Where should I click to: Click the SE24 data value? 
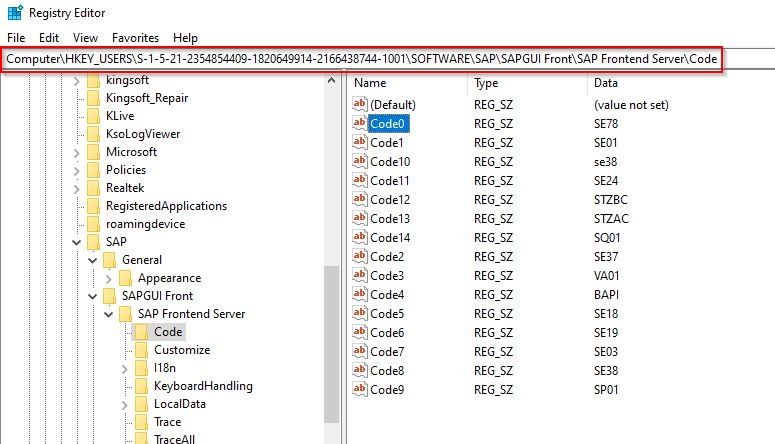(x=606, y=180)
